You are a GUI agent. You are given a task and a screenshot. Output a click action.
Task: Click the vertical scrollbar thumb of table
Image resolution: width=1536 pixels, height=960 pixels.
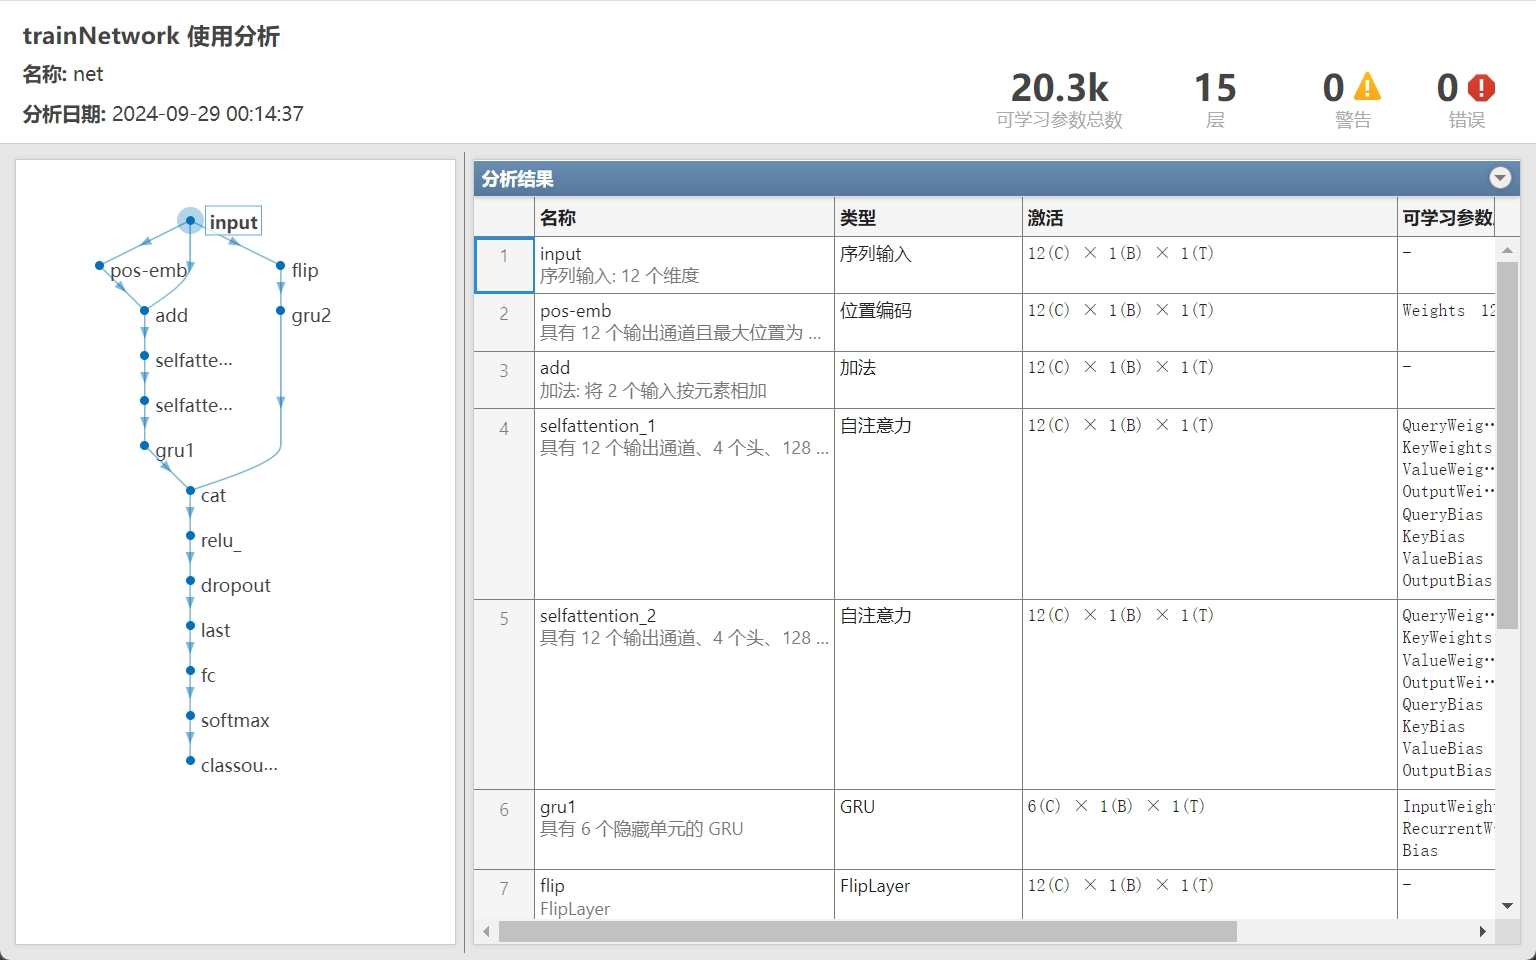(x=1507, y=445)
